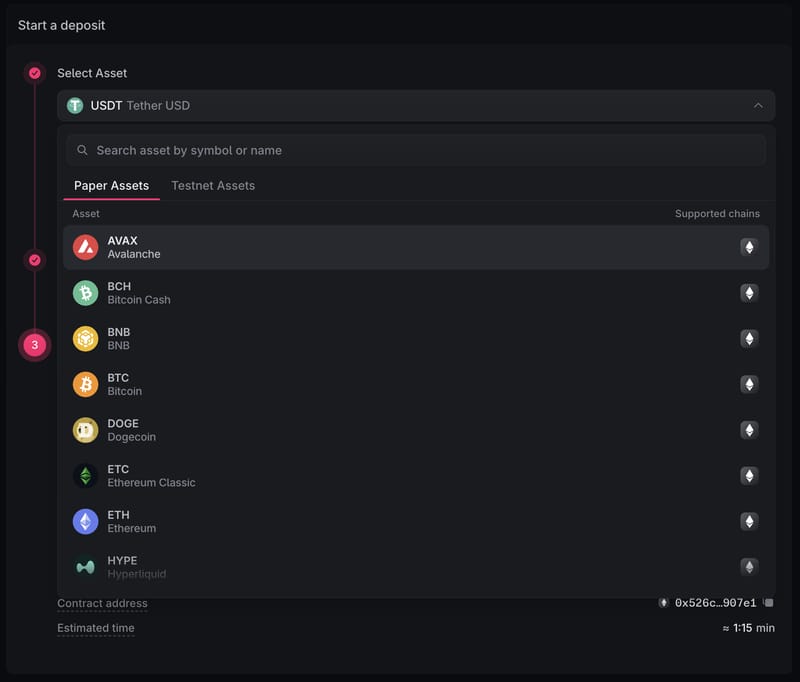Viewport: 800px width, 682px height.
Task: Click the 0x526c…907e1 address value
Action: tap(715, 602)
